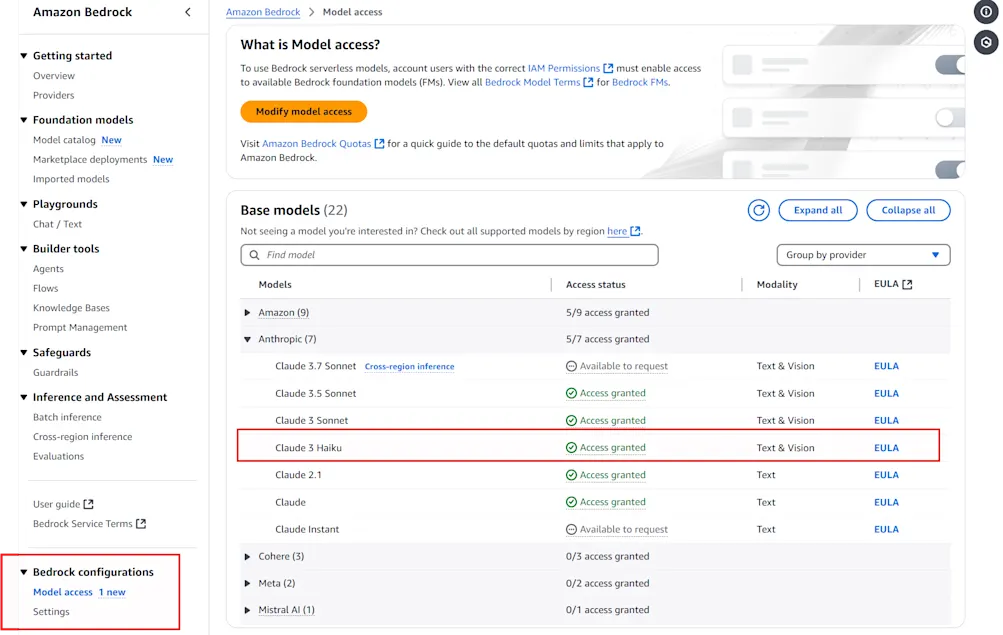1003x635 pixels.
Task: Open the EULA link for Claude 3 Haiku
Action: tap(886, 447)
